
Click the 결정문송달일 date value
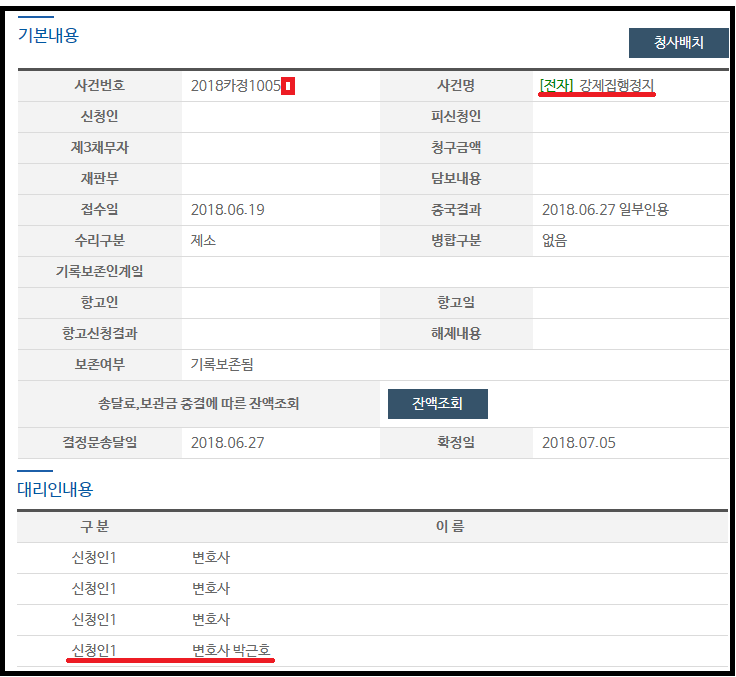[227, 442]
